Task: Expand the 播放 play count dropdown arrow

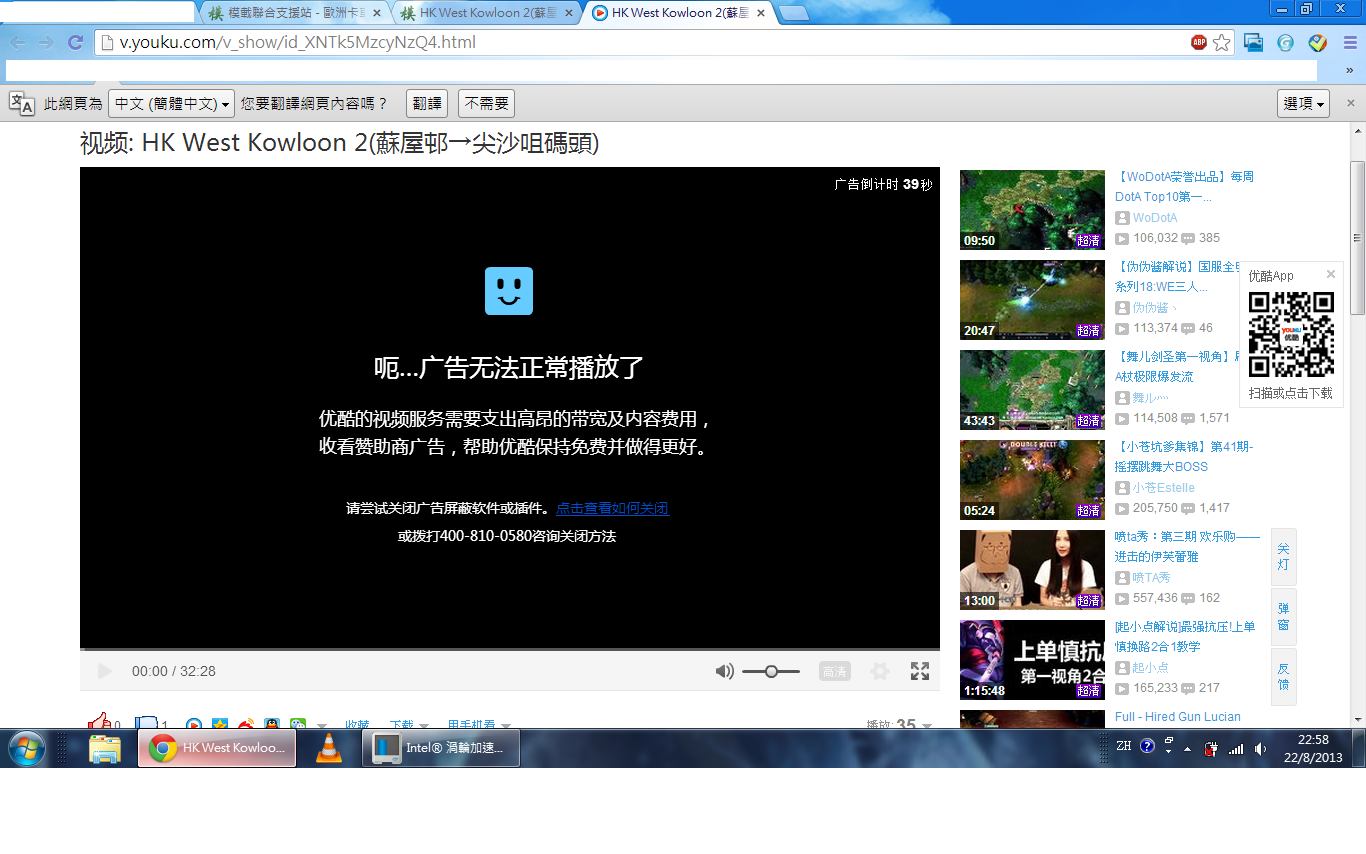Action: 927,726
